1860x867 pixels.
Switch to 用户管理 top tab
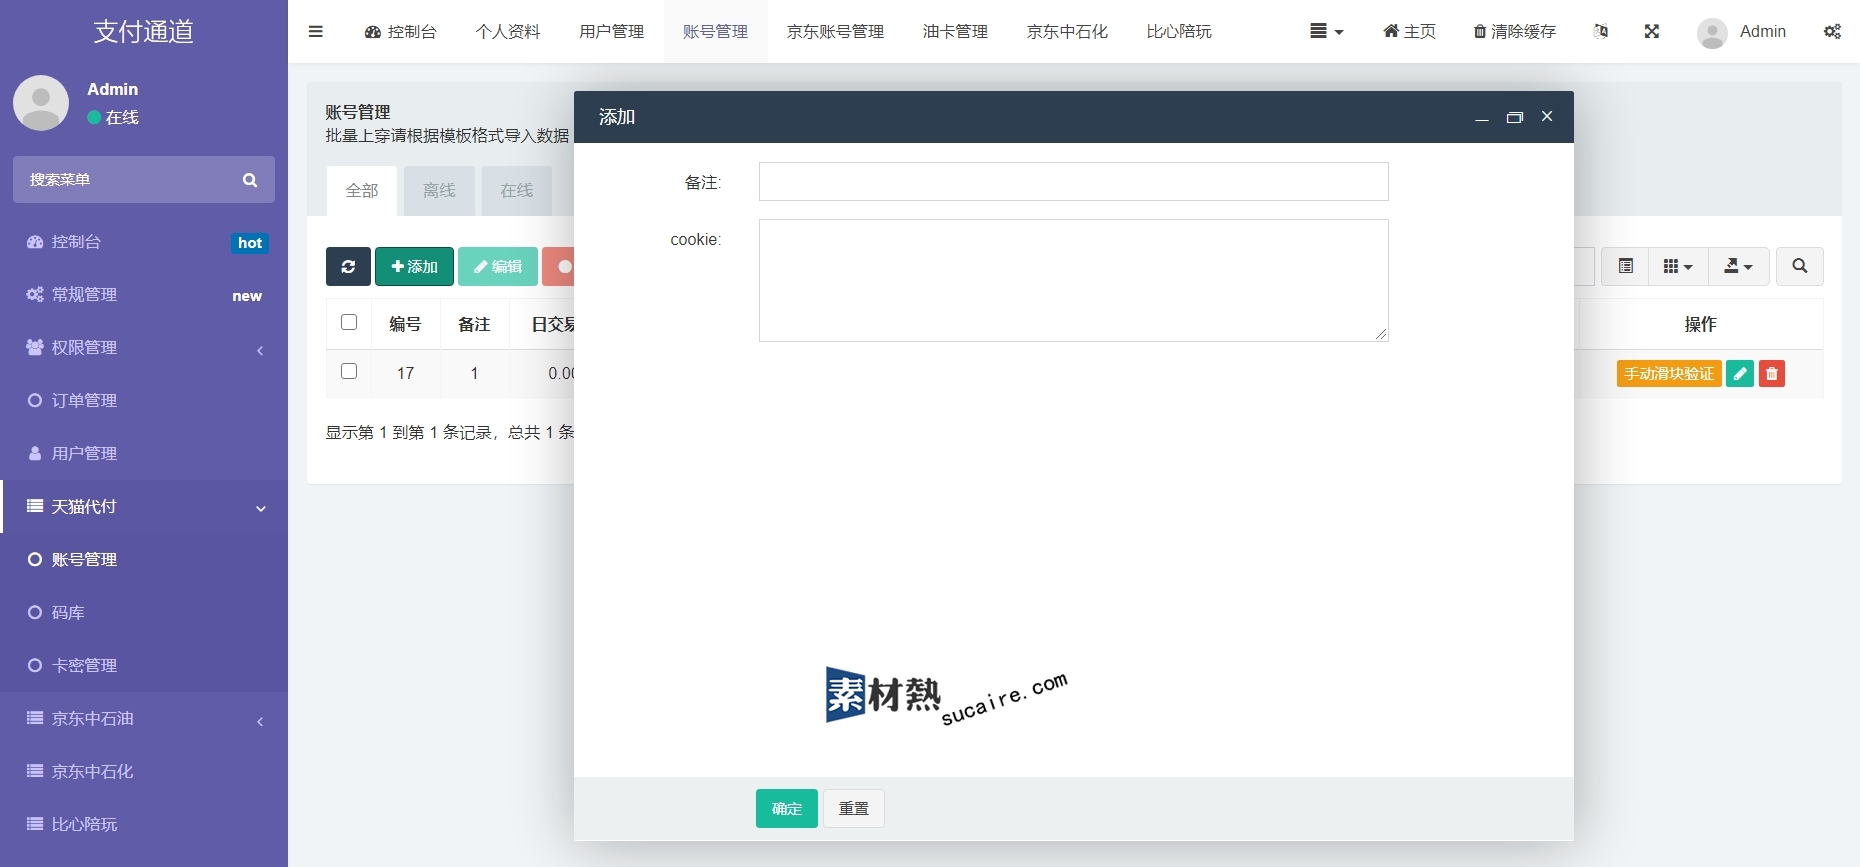[x=612, y=31]
